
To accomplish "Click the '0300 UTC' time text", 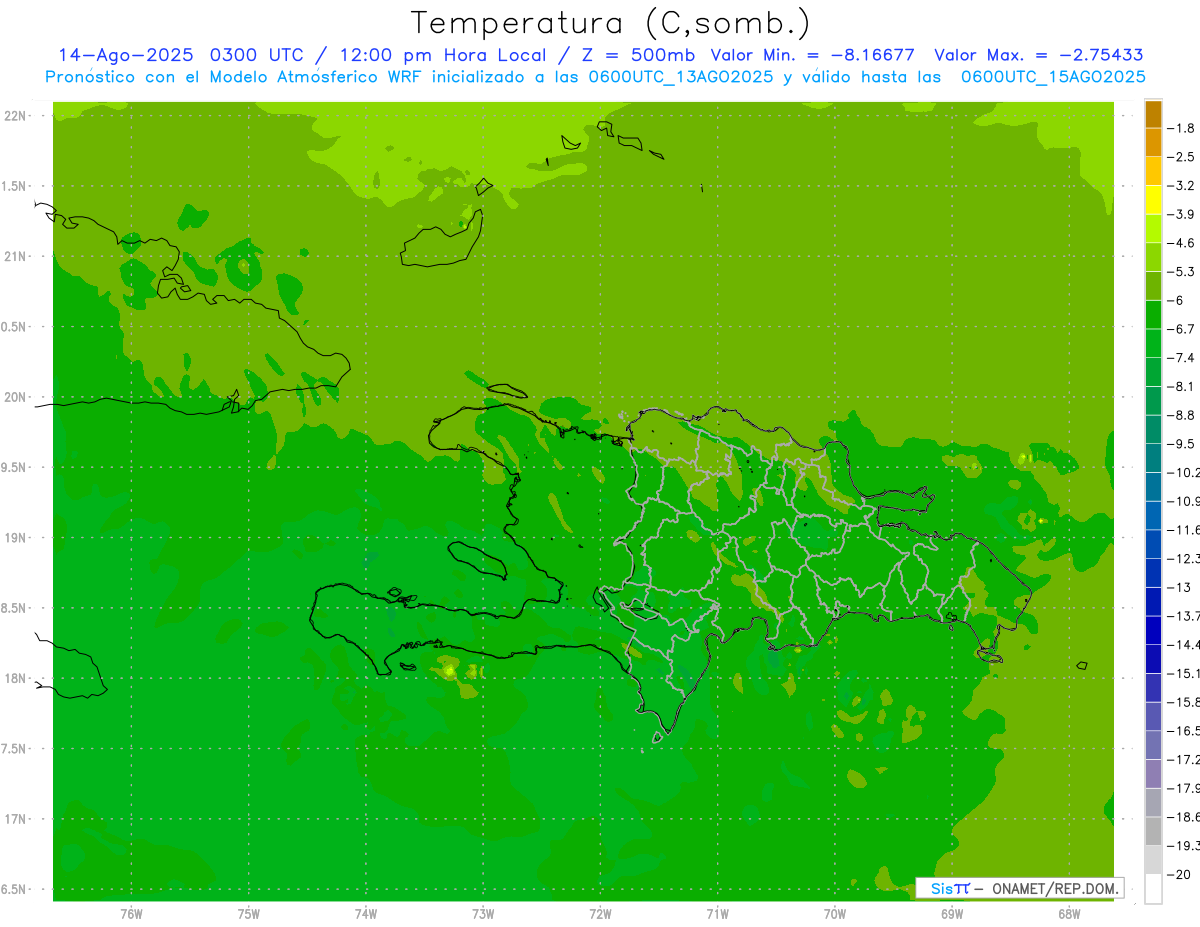I will tap(257, 55).
